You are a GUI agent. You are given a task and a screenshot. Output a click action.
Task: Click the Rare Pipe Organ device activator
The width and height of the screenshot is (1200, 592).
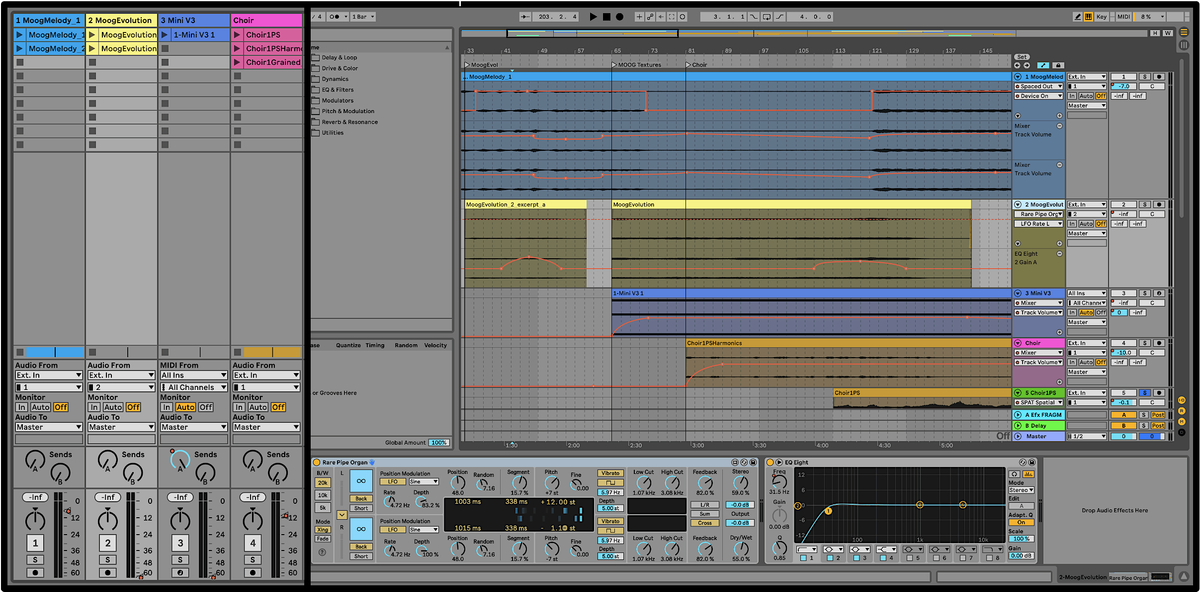[x=317, y=462]
